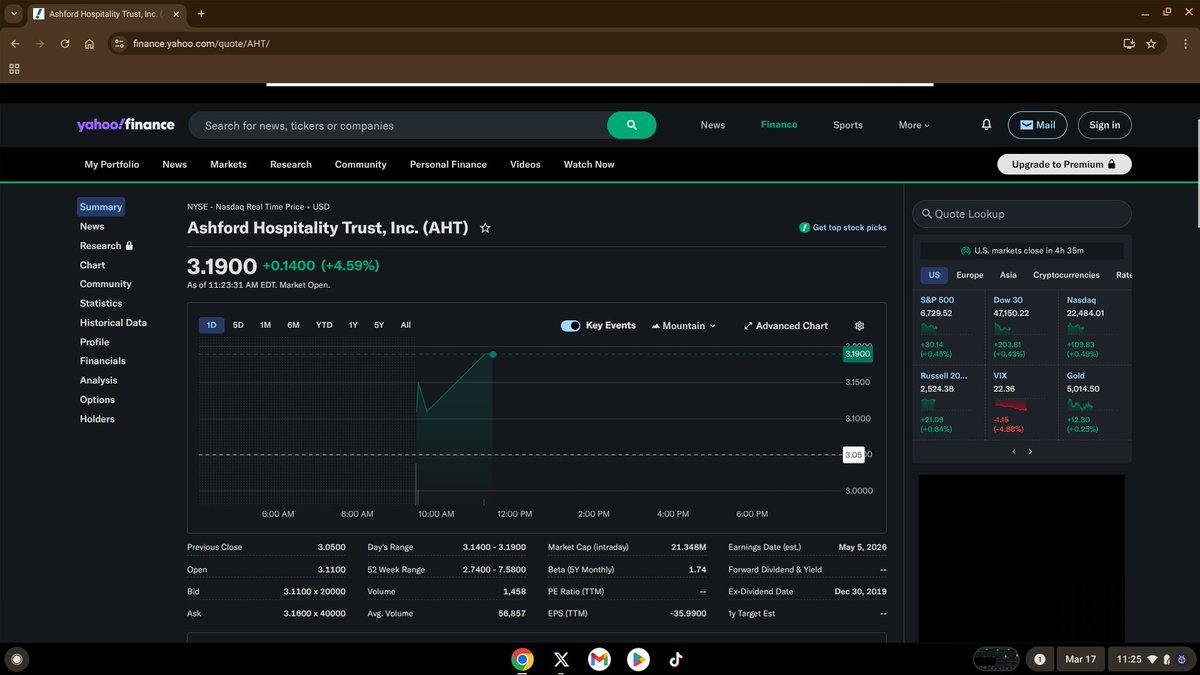Viewport: 1200px width, 675px height.
Task: Select the 1D chart range
Action: tap(211, 325)
